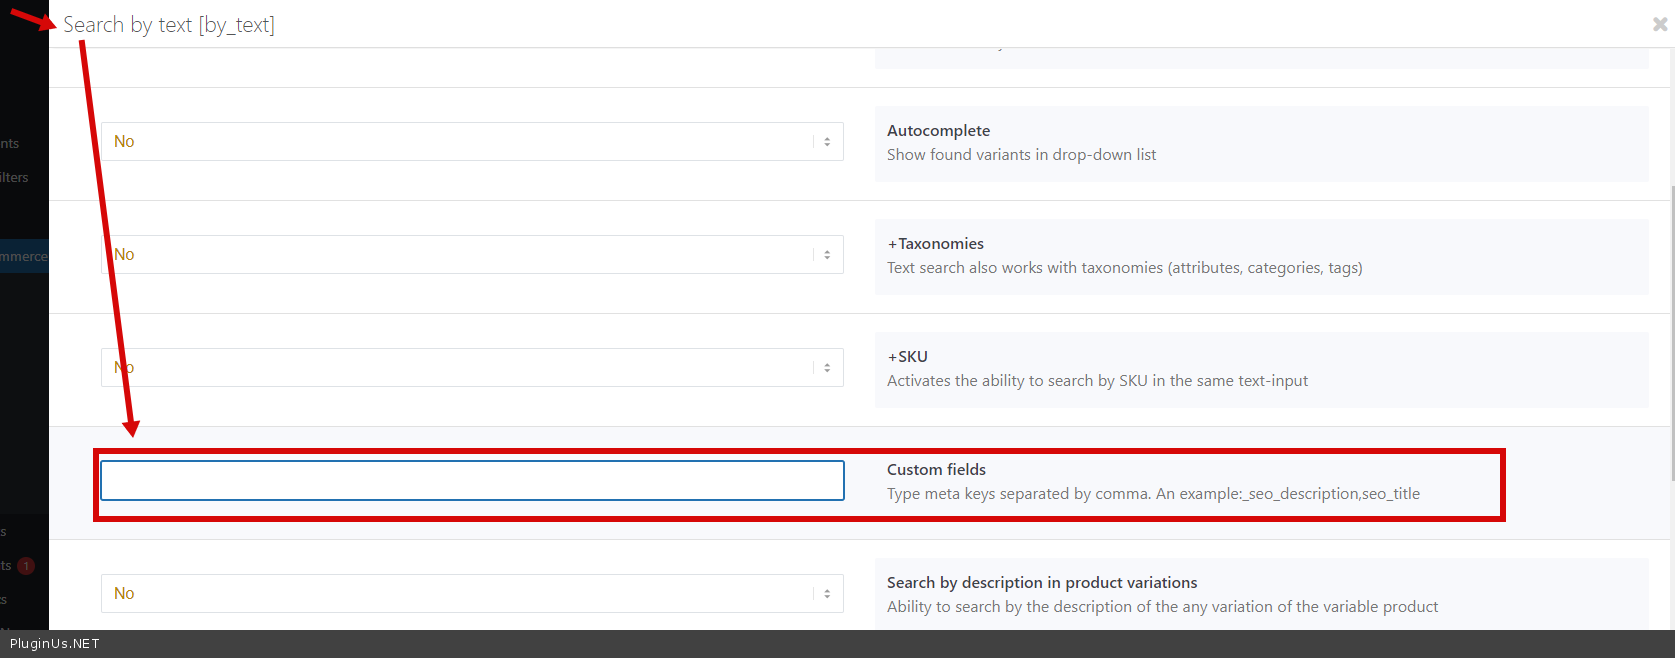Click the red notification badge showing 1
This screenshot has width=1675, height=658.
26,566
